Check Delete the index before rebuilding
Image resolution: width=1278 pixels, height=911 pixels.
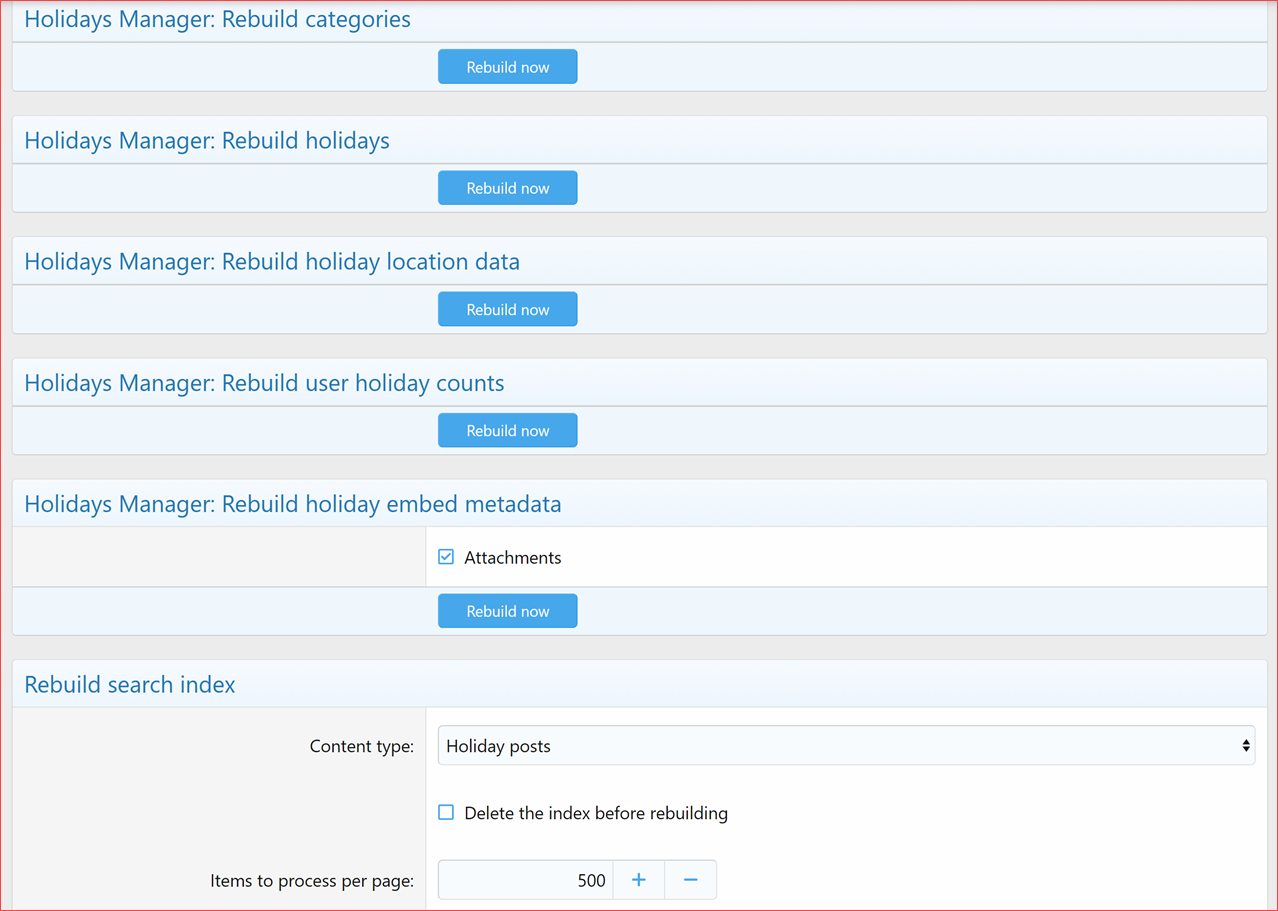(445, 812)
